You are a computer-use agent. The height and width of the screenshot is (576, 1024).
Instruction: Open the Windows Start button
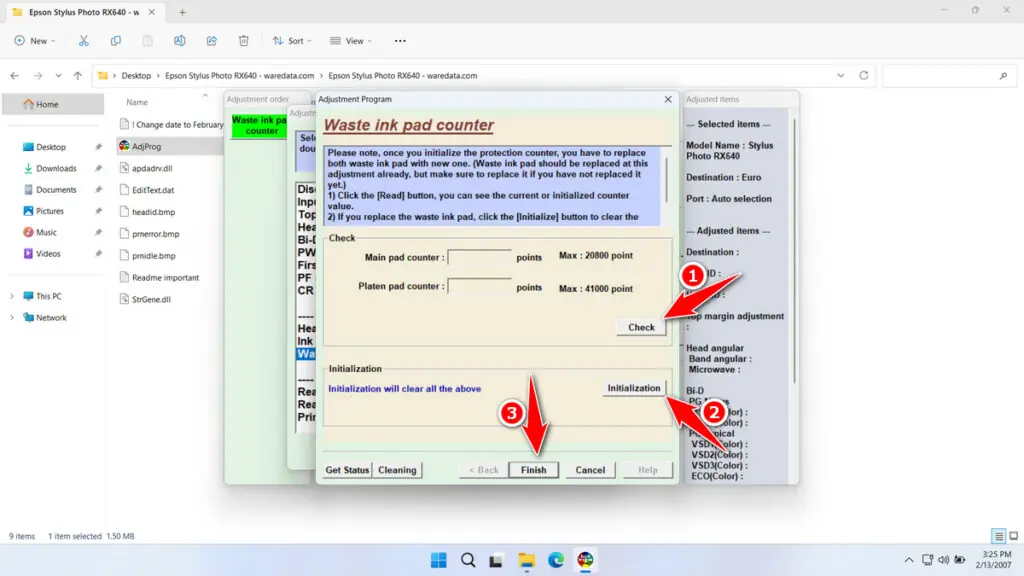click(438, 560)
